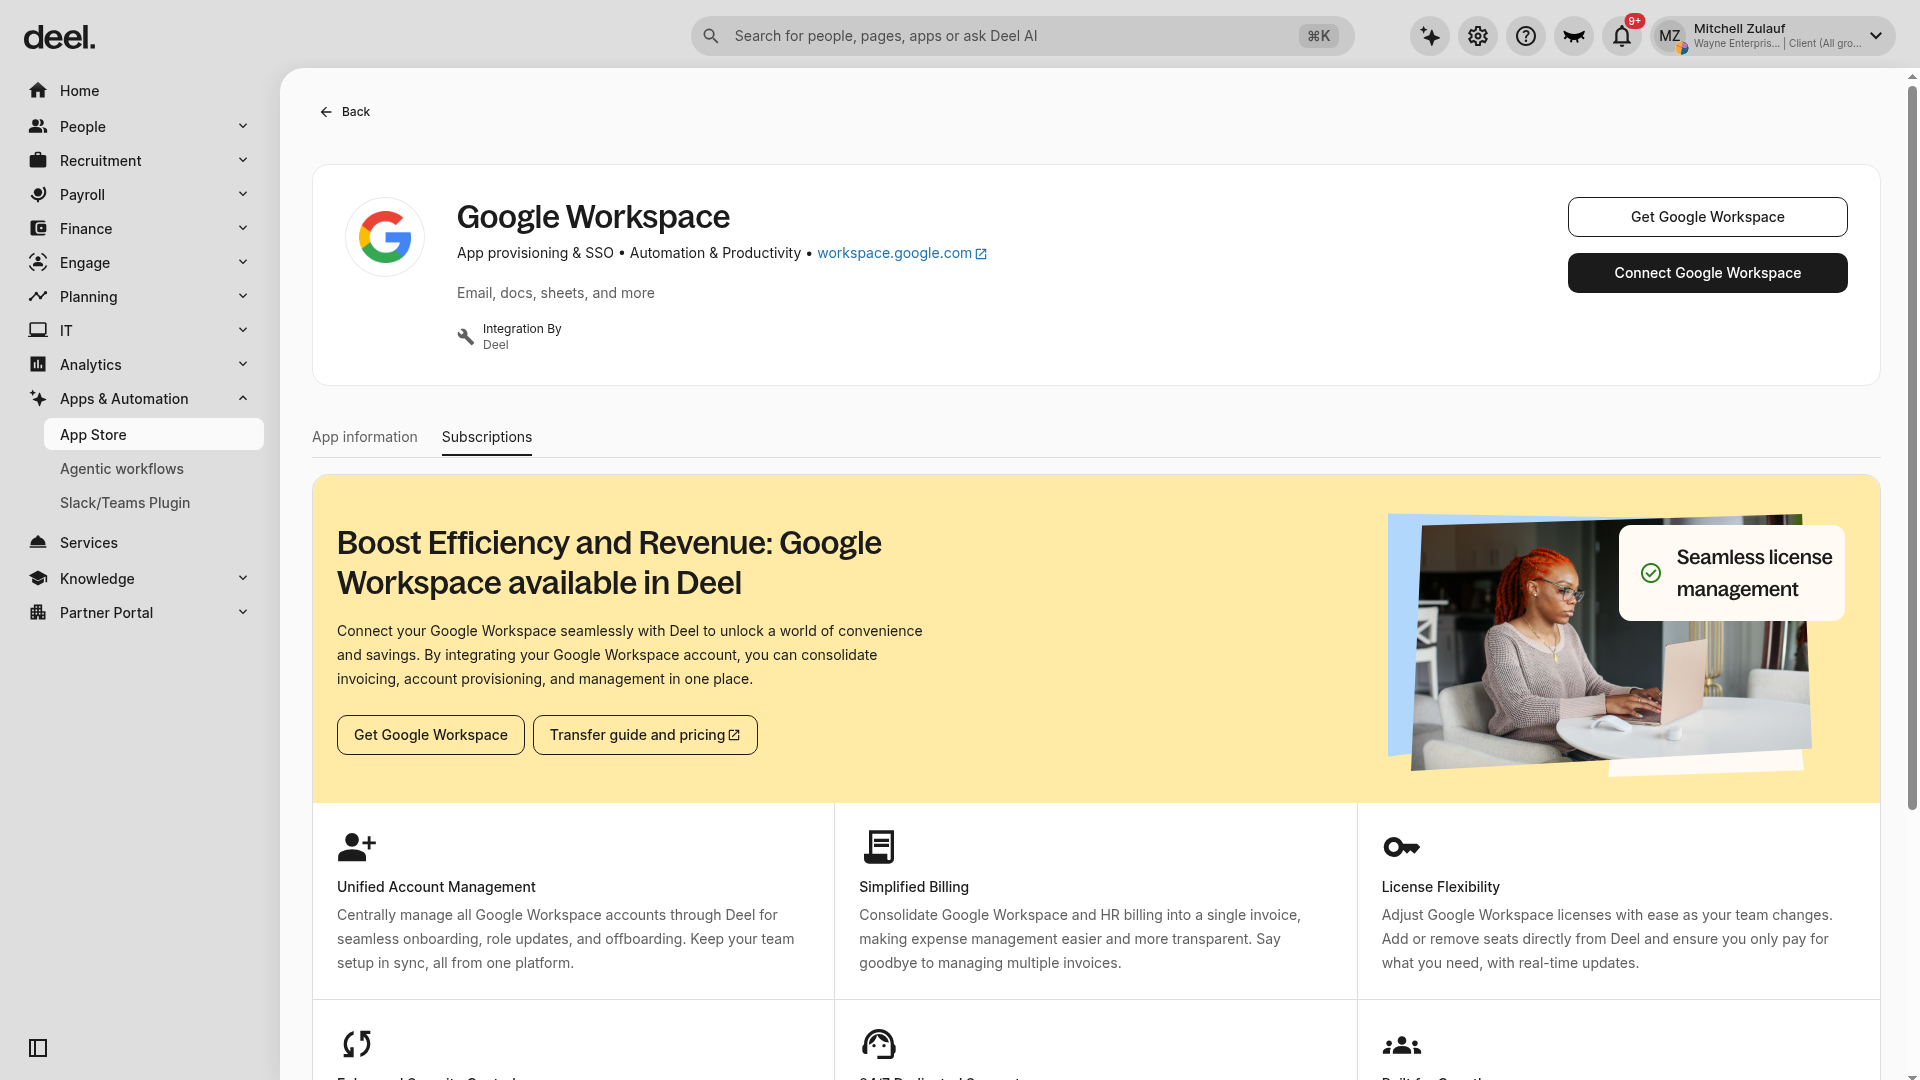The width and height of the screenshot is (1920, 1080).
Task: Click the banner woman with laptop image
Action: [x=1610, y=645]
